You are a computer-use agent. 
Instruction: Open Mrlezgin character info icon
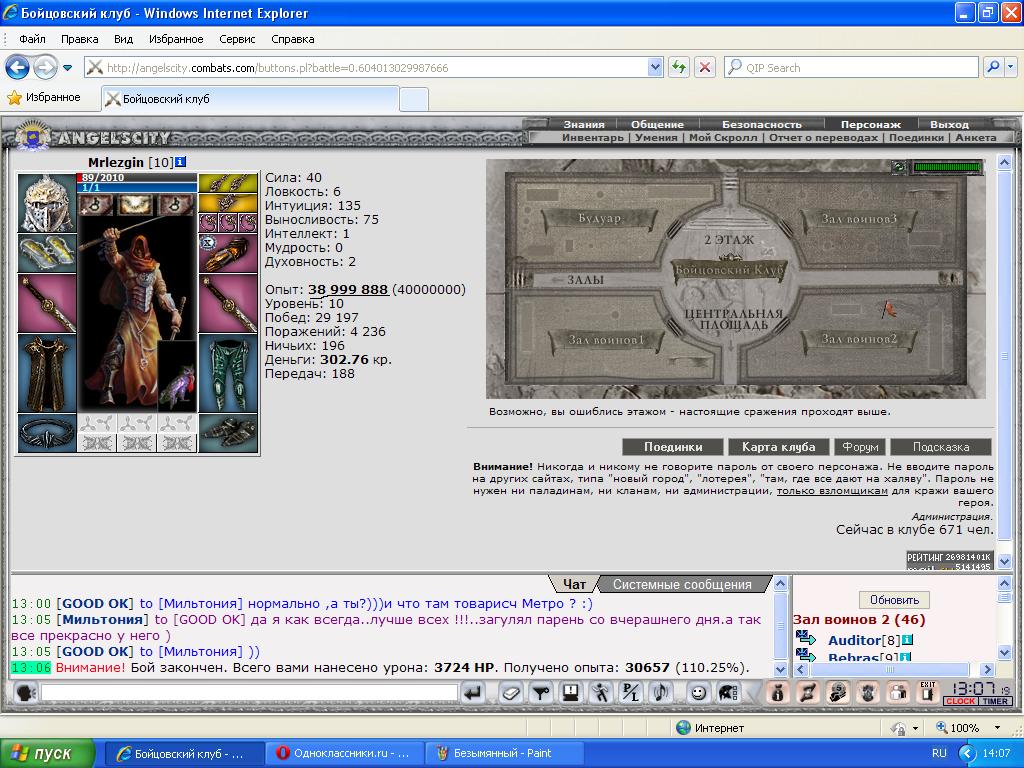(x=181, y=162)
